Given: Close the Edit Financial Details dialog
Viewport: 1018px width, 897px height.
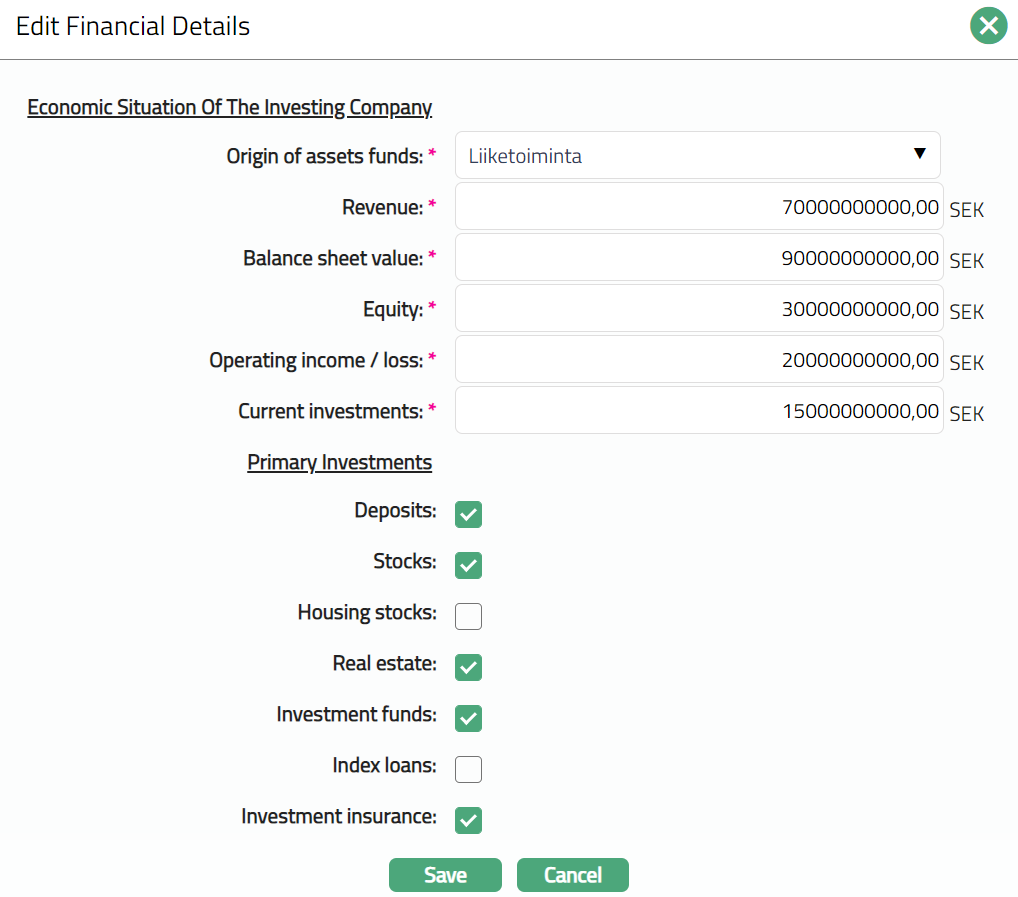Looking at the screenshot, I should pyautogui.click(x=988, y=26).
